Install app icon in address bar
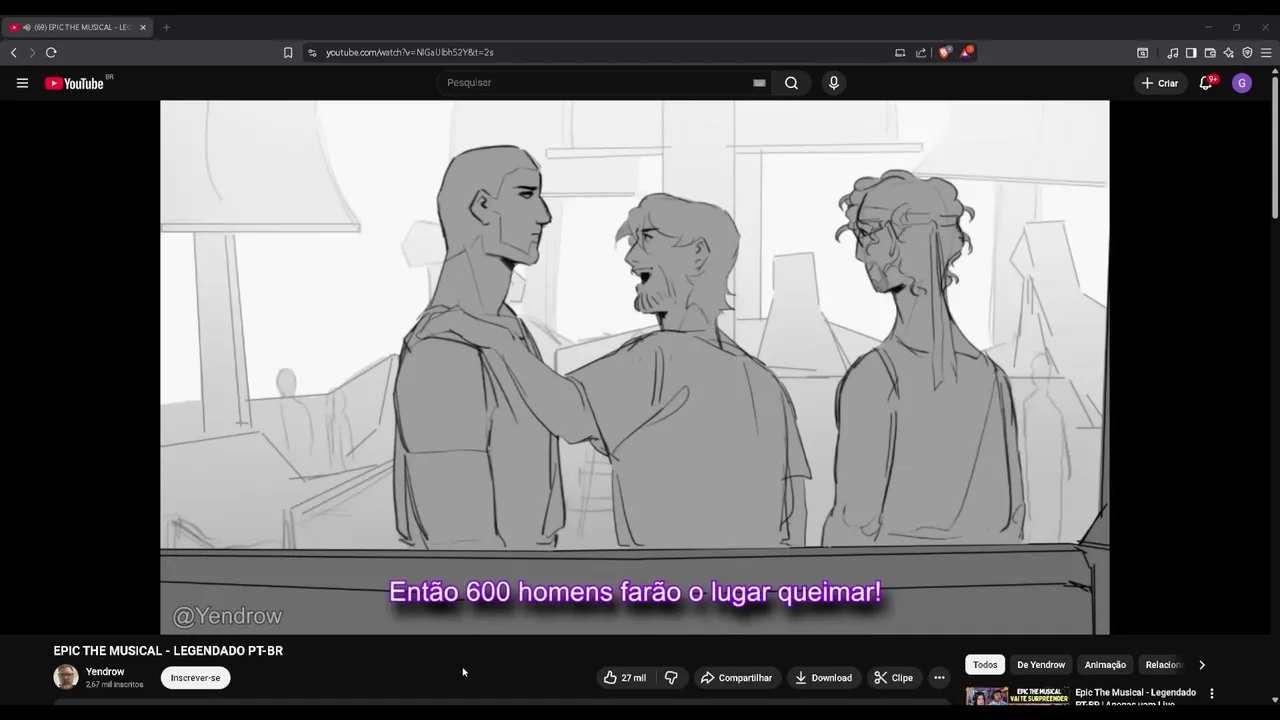 coord(900,53)
